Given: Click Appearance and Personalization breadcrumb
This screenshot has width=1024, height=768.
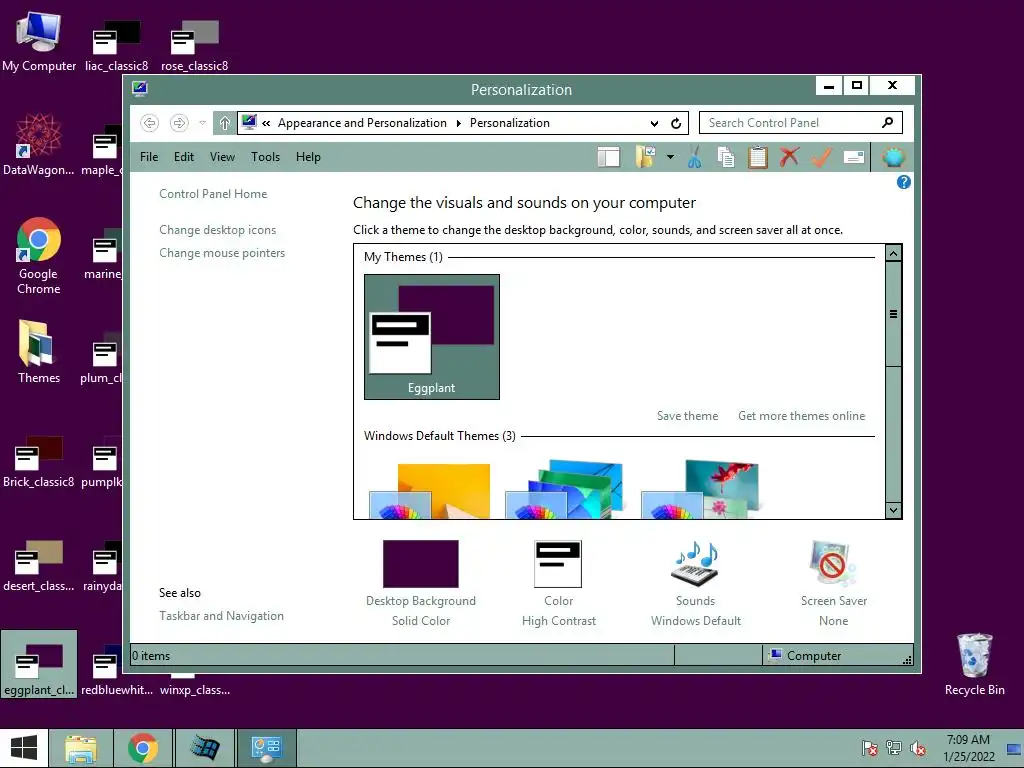Looking at the screenshot, I should pyautogui.click(x=362, y=123).
